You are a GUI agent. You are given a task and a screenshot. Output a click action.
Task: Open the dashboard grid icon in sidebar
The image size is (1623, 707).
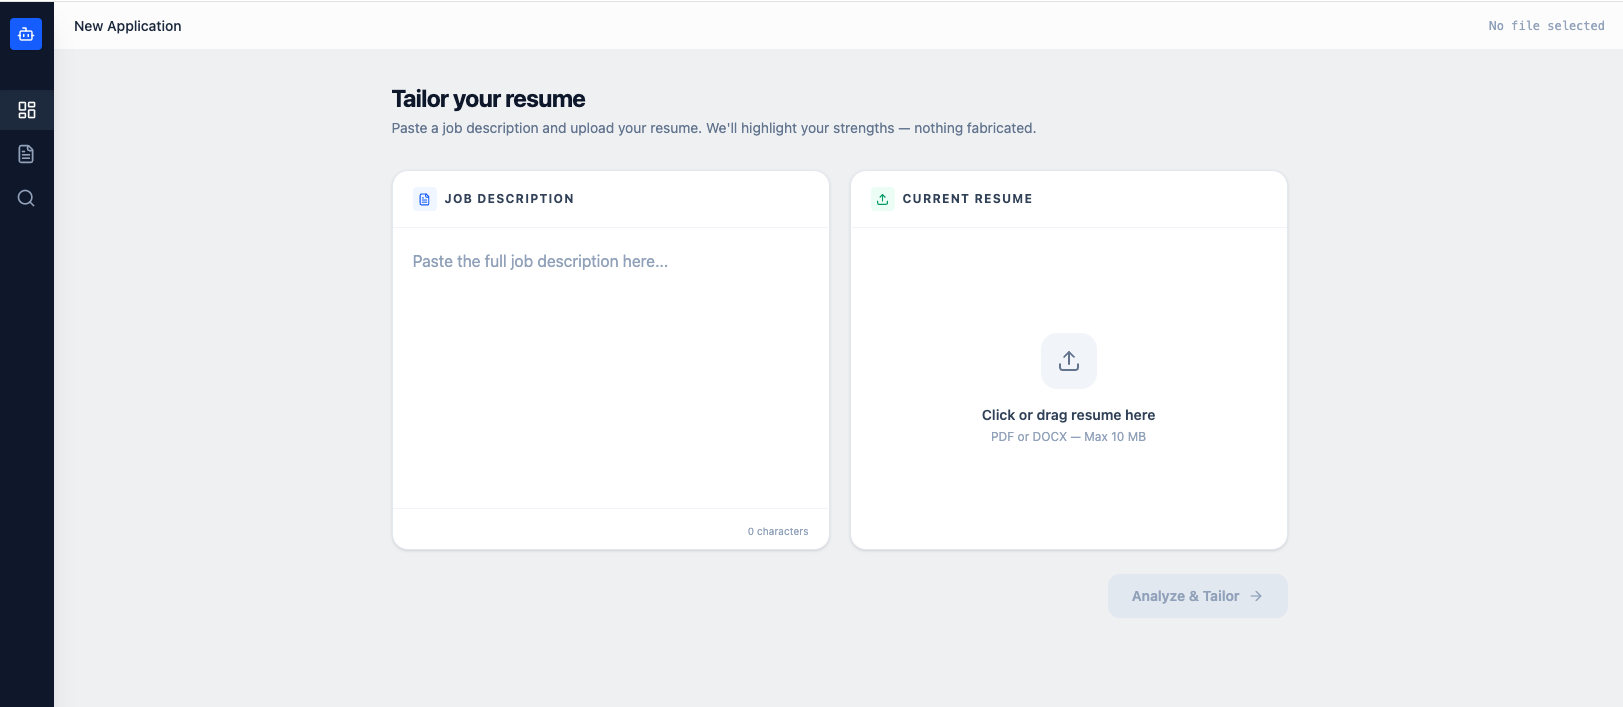27,110
